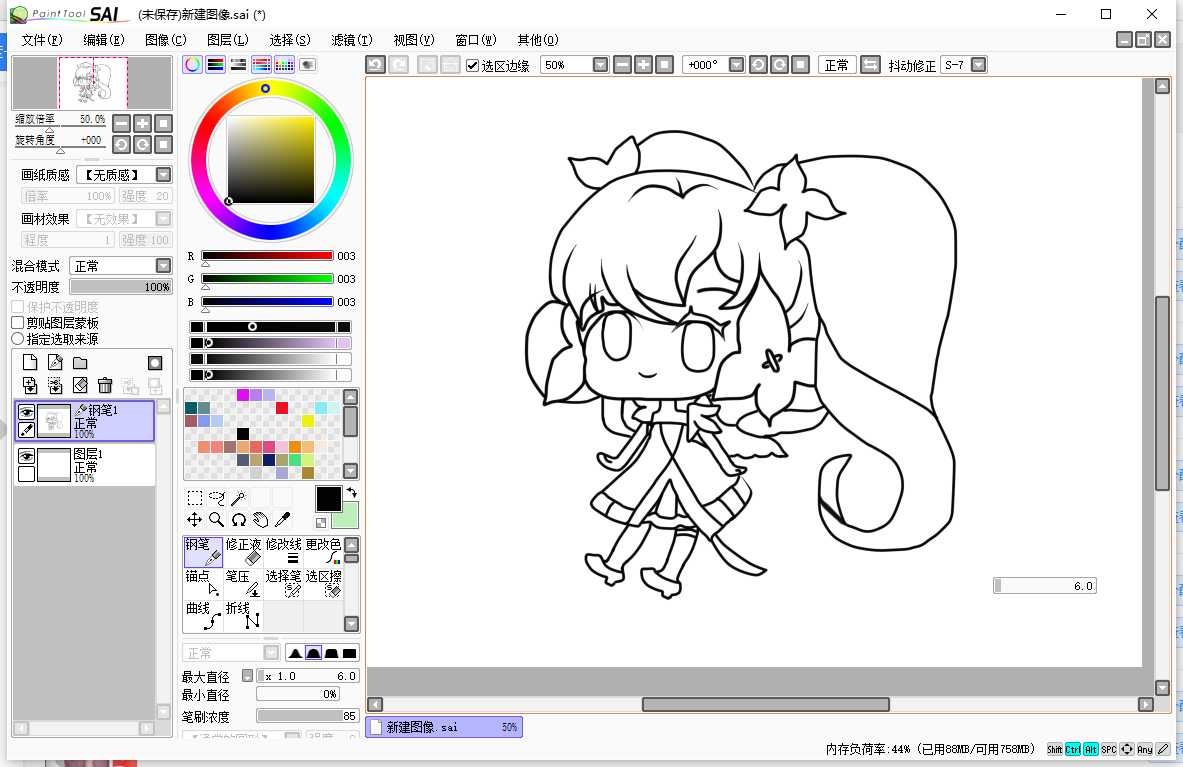This screenshot has height=767, width=1183.
Task: Pick the rectangular selection tool
Action: pyautogui.click(x=195, y=498)
